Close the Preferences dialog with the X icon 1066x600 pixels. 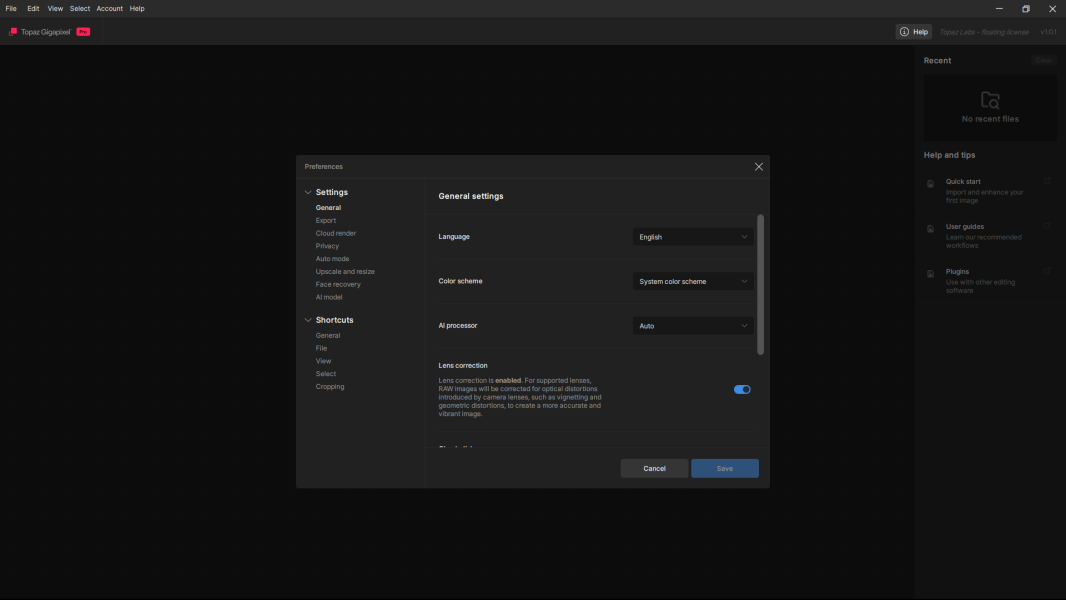[x=758, y=167]
